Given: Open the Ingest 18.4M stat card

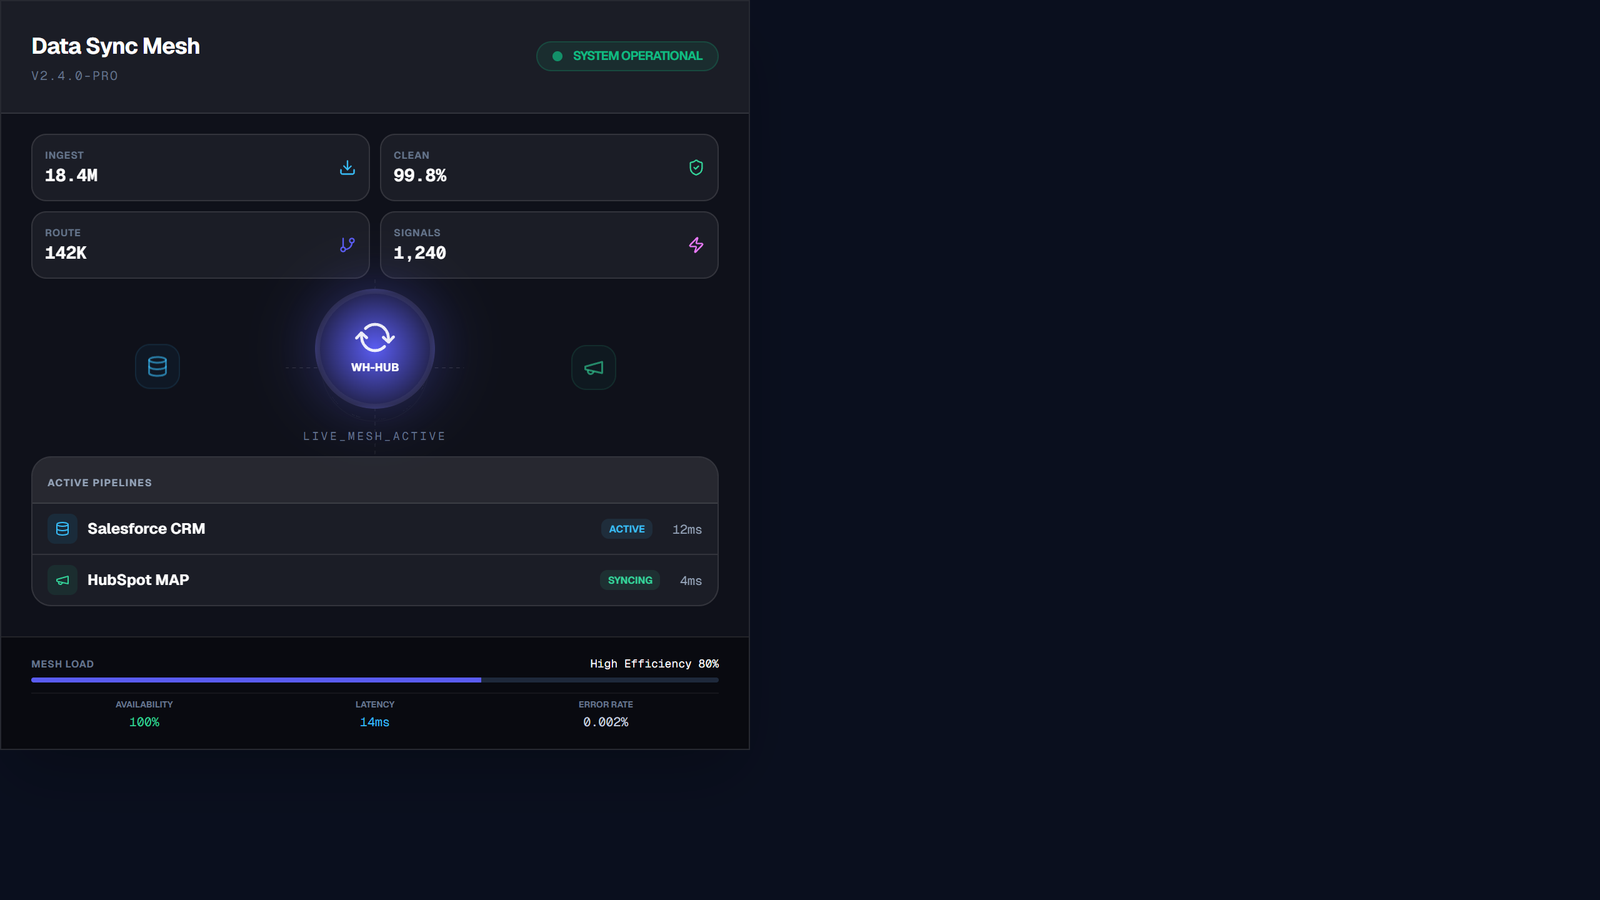Looking at the screenshot, I should coord(200,168).
